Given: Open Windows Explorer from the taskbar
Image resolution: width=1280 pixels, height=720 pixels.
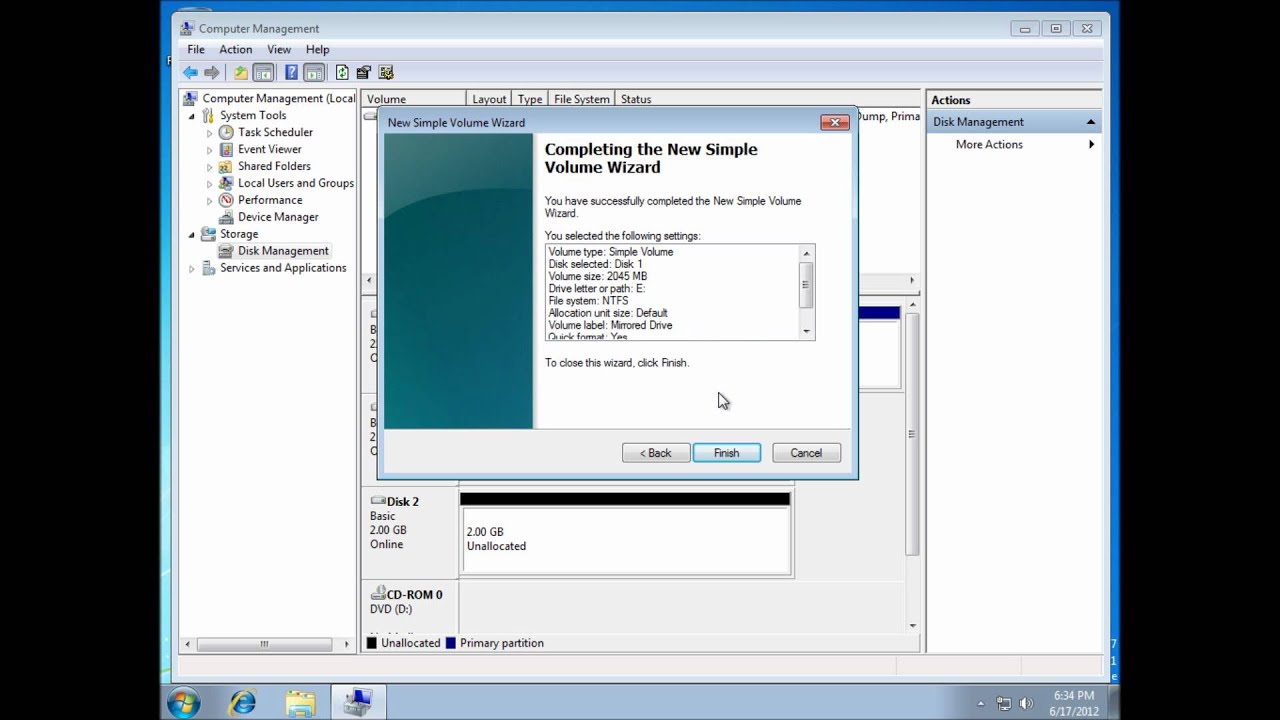Looking at the screenshot, I should (300, 703).
